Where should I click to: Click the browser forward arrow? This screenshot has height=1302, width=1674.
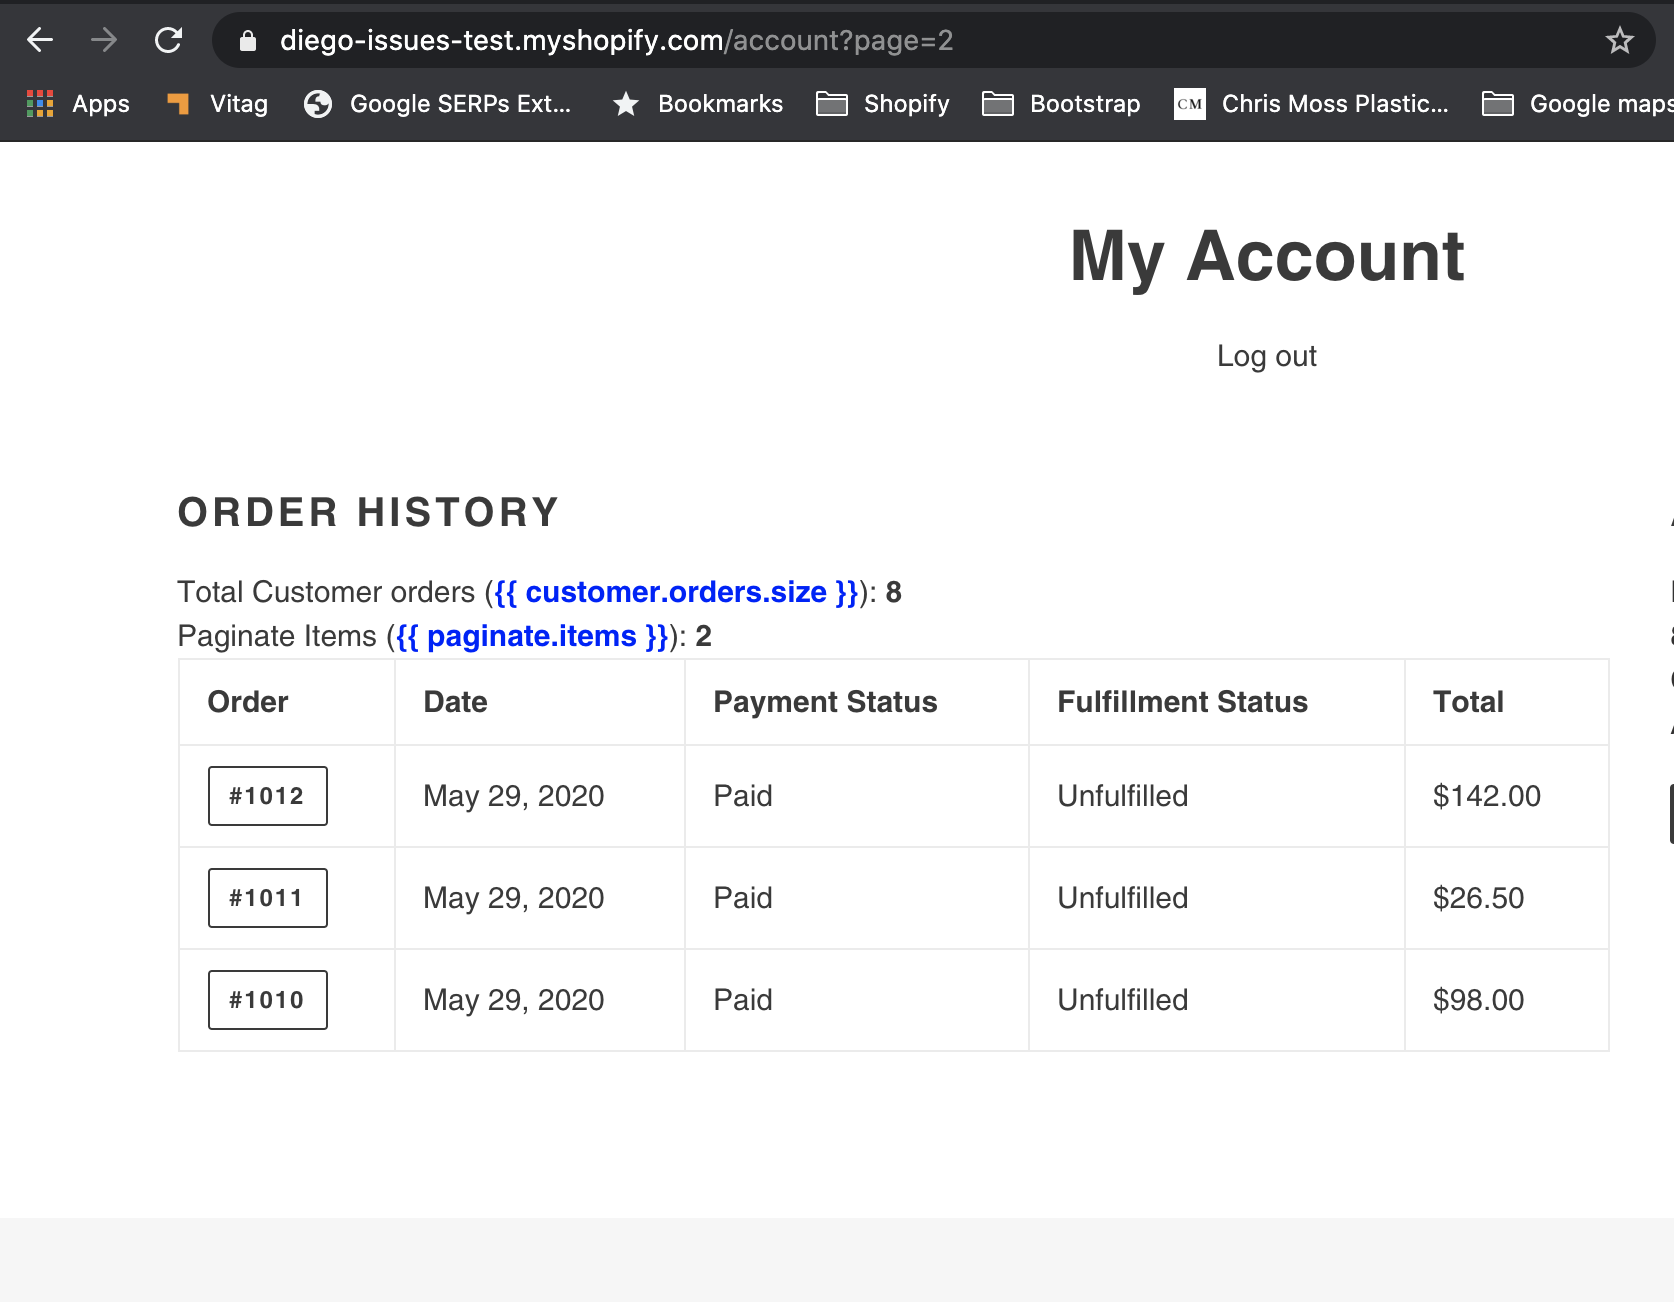pos(104,40)
